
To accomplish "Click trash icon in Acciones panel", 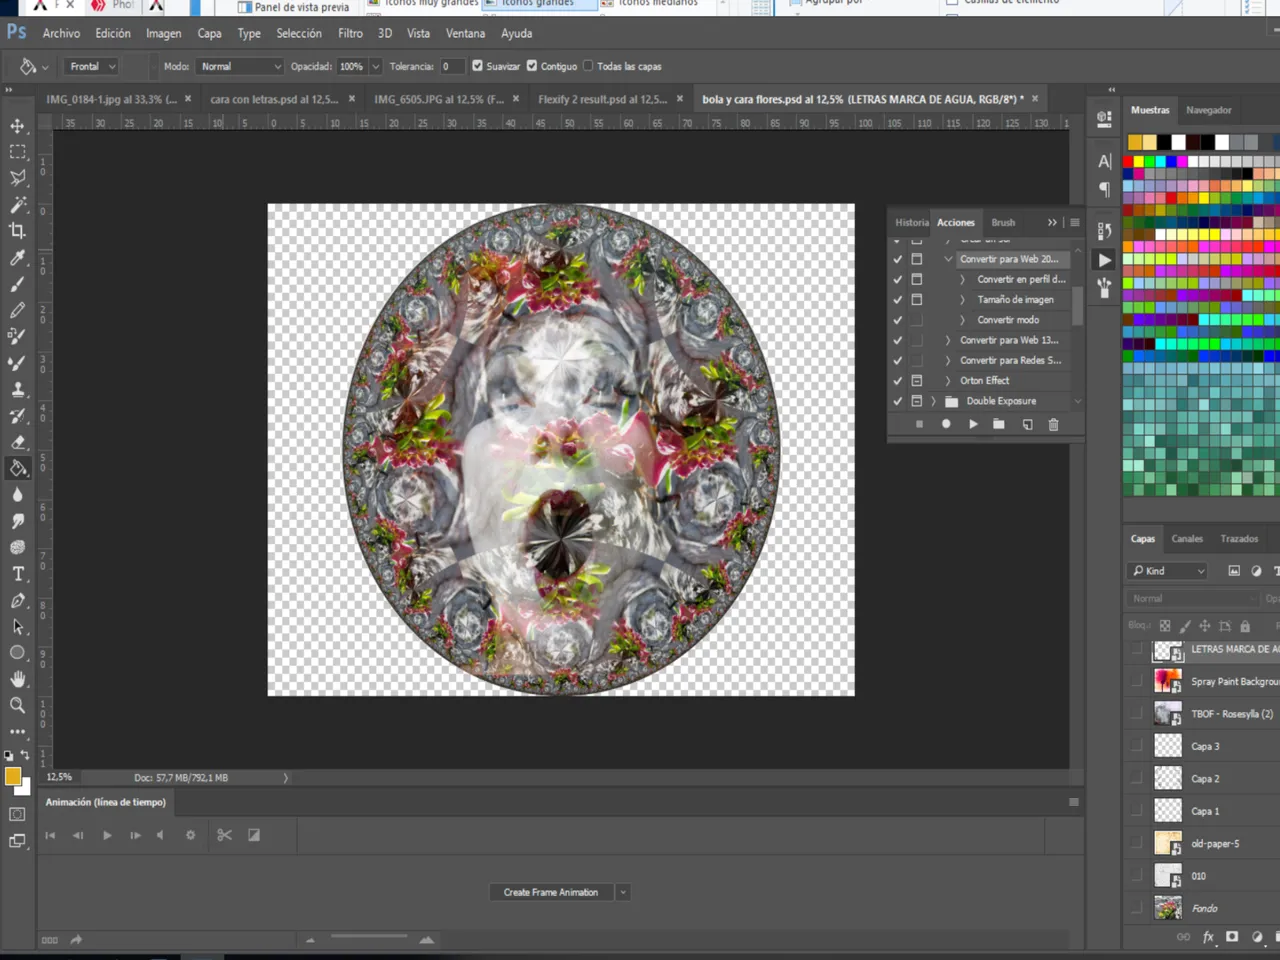I will coord(1053,424).
